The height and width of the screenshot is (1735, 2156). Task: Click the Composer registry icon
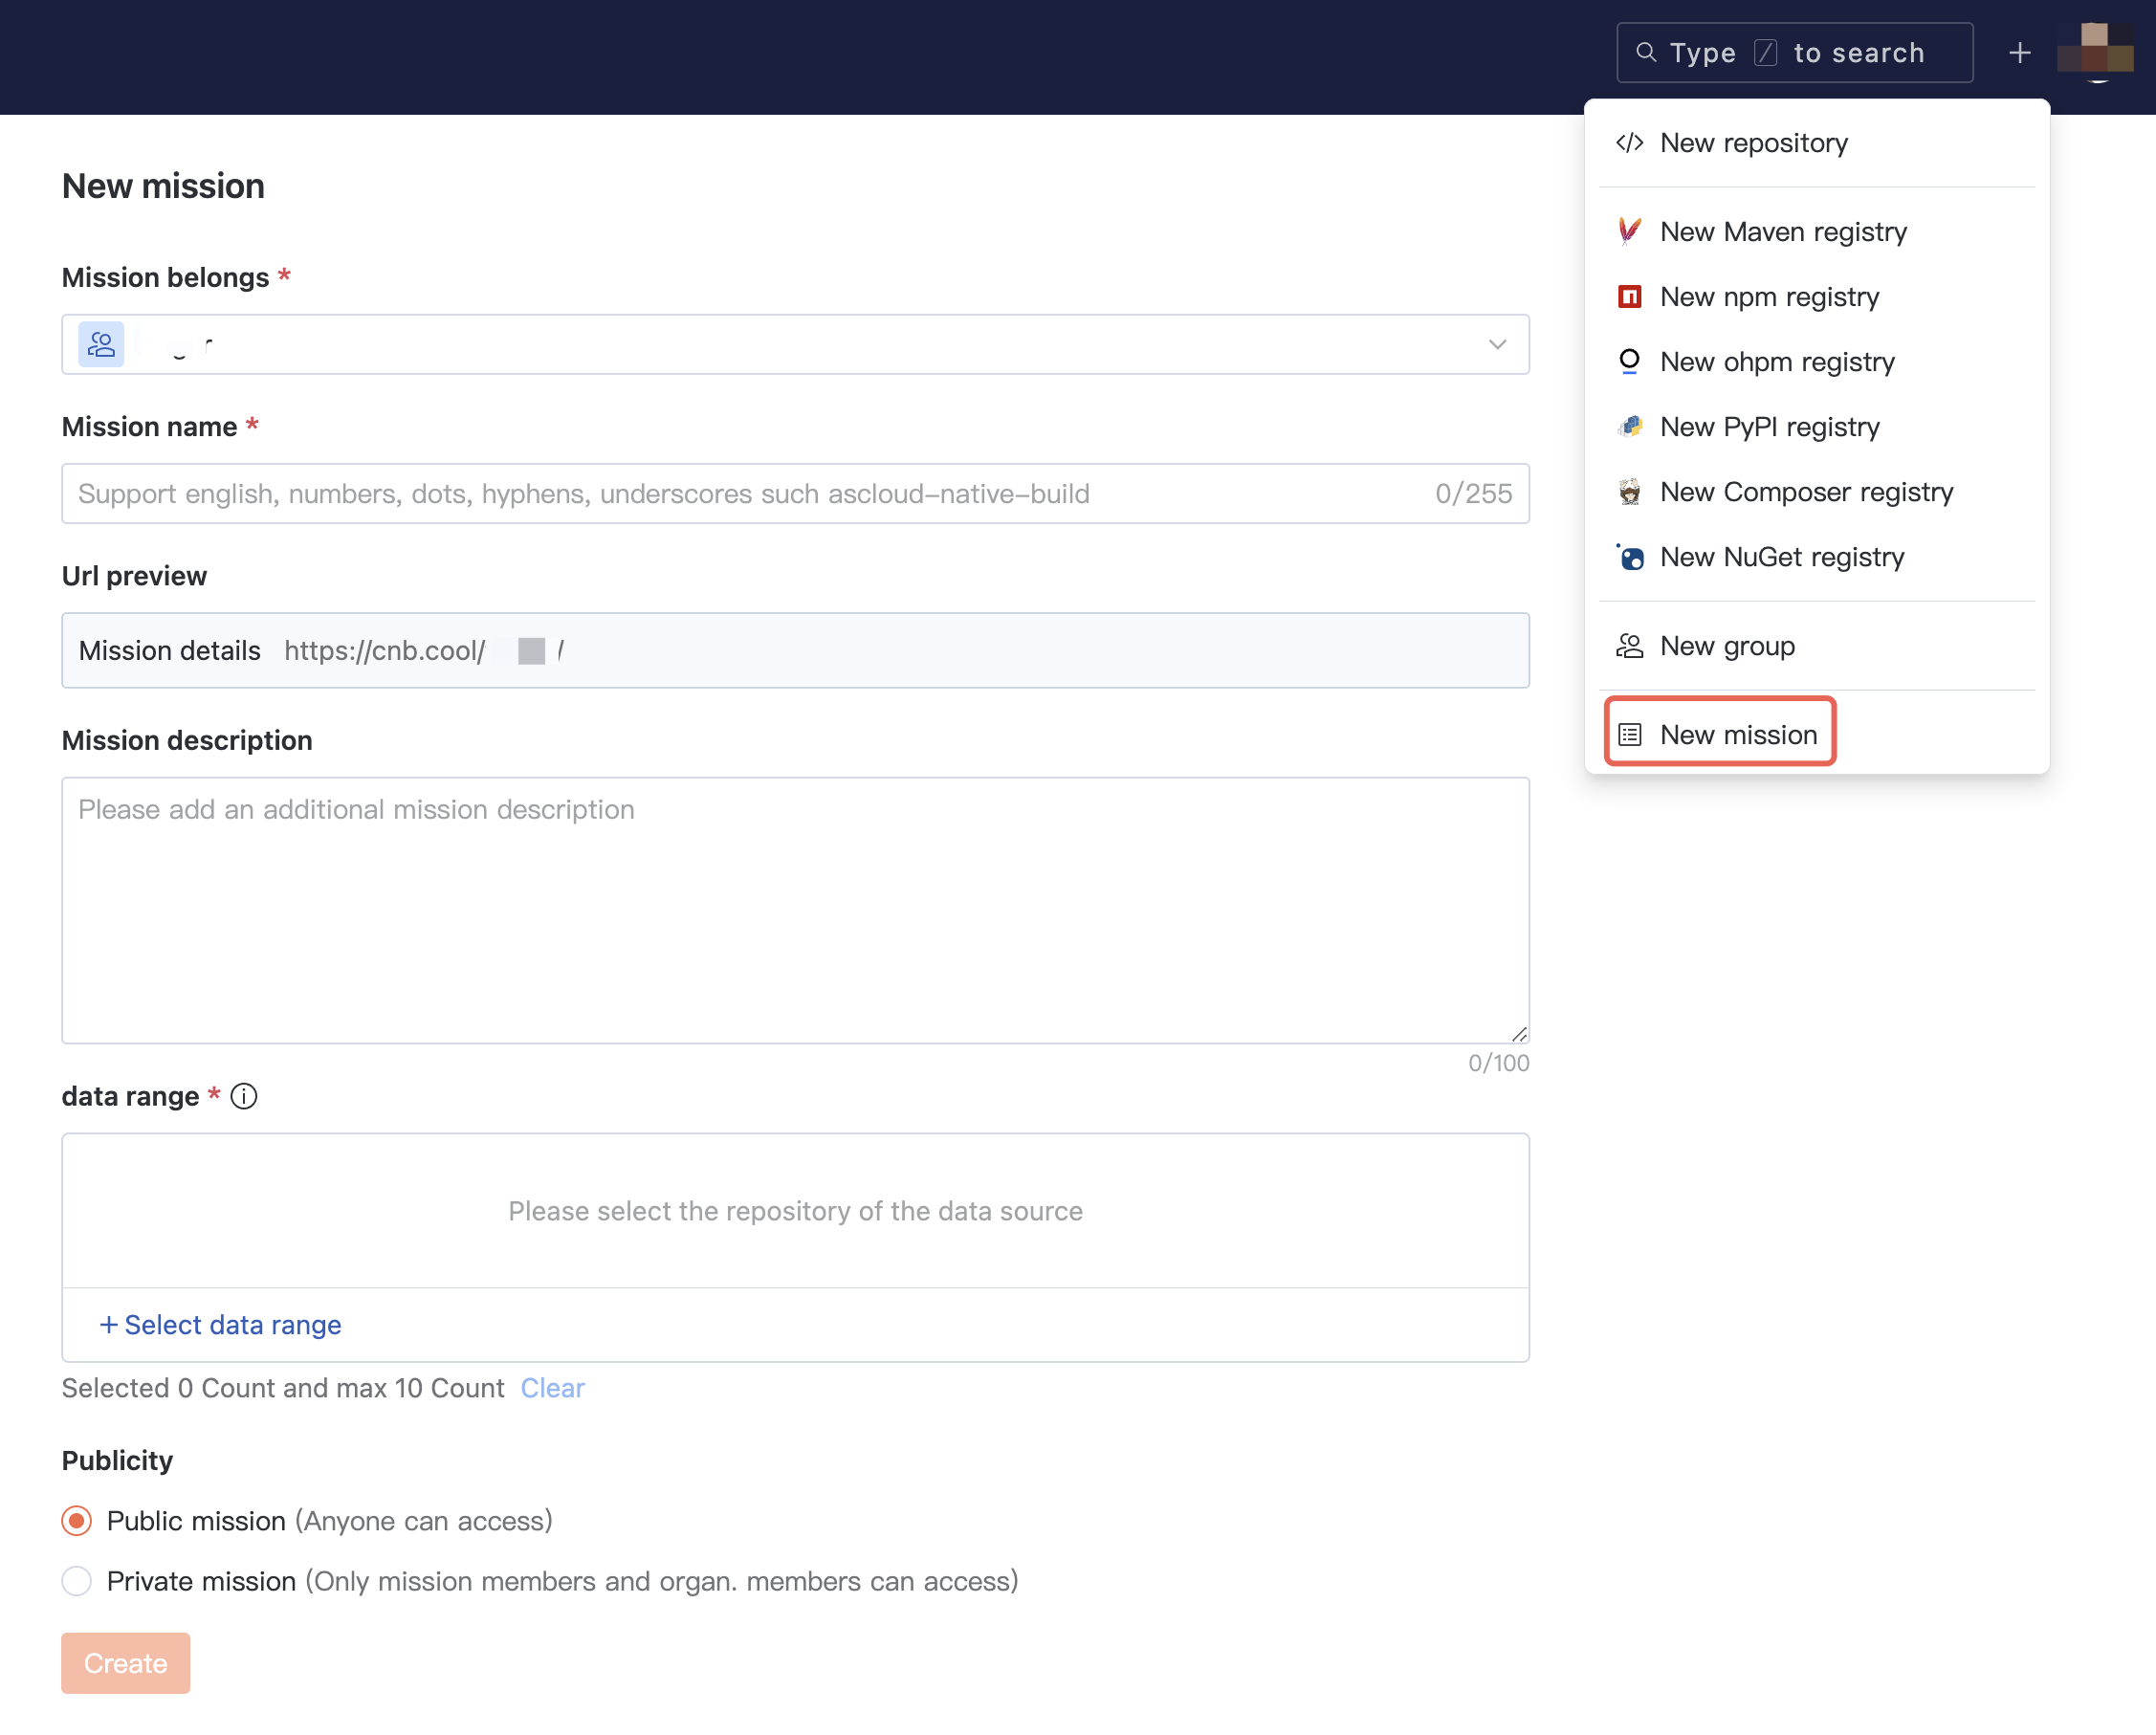click(1629, 492)
